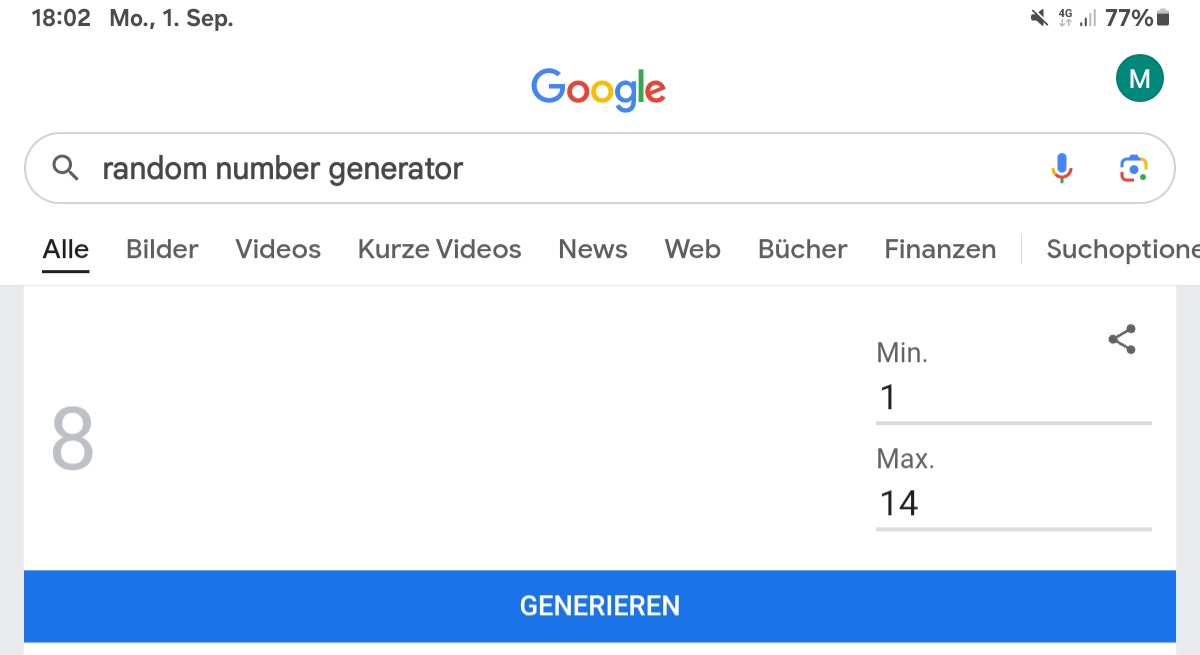Start voice search with microphone icon
Image resolution: width=1200 pixels, height=655 pixels.
tap(1062, 168)
